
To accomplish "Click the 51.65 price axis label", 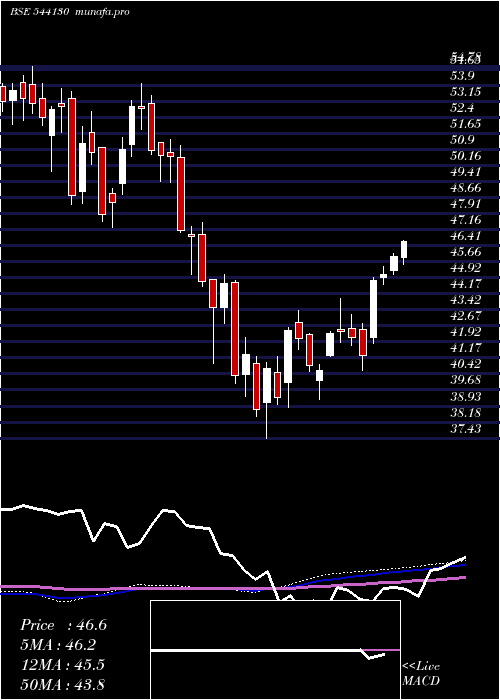I will coord(465,124).
